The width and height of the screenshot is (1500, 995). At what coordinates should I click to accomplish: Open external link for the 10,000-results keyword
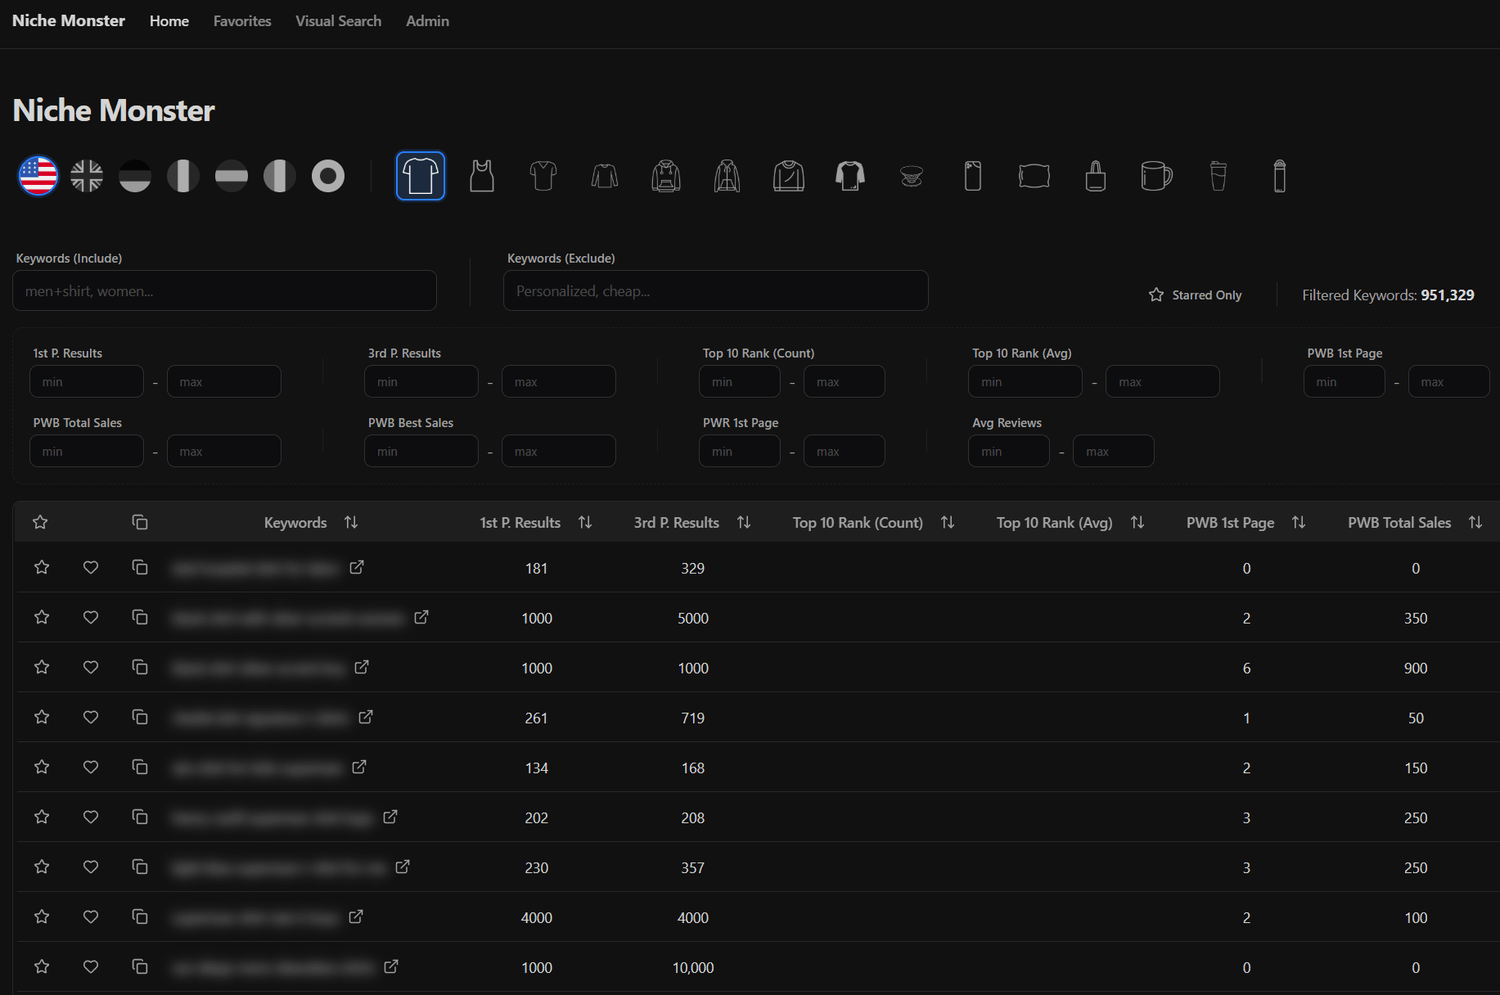(391, 967)
